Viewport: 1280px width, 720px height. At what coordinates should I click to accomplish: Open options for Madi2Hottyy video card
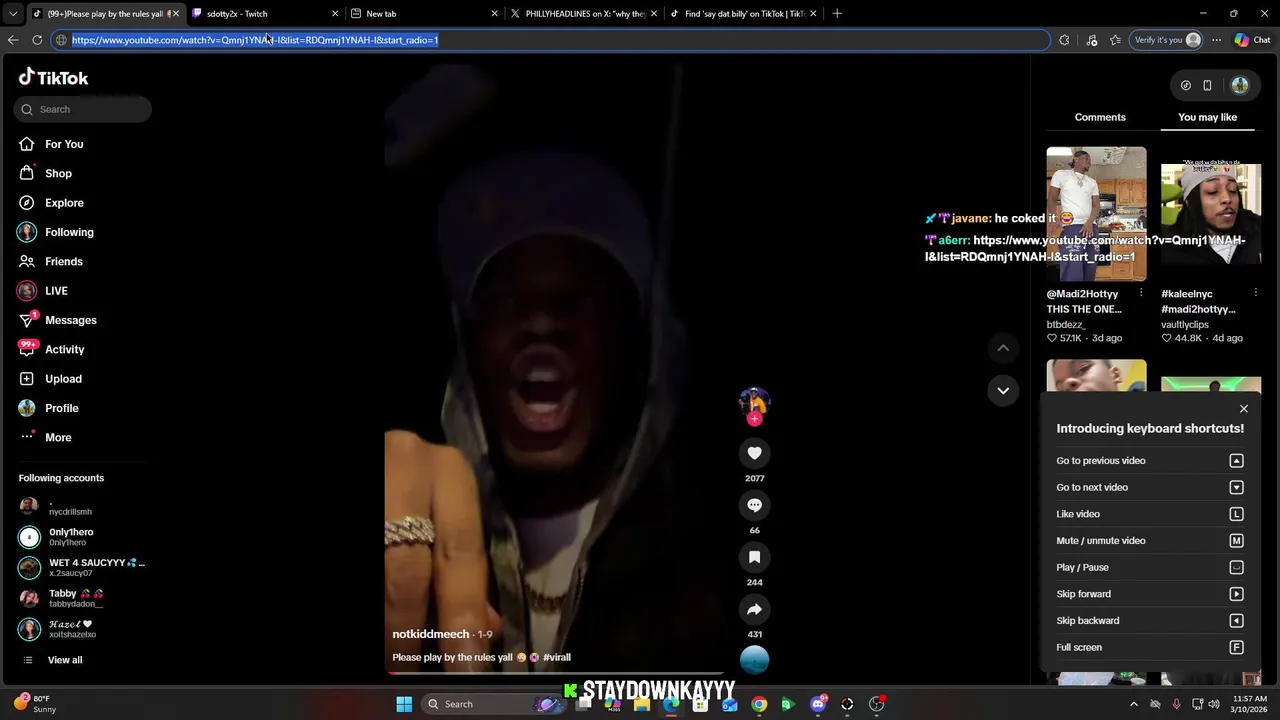point(1141,293)
